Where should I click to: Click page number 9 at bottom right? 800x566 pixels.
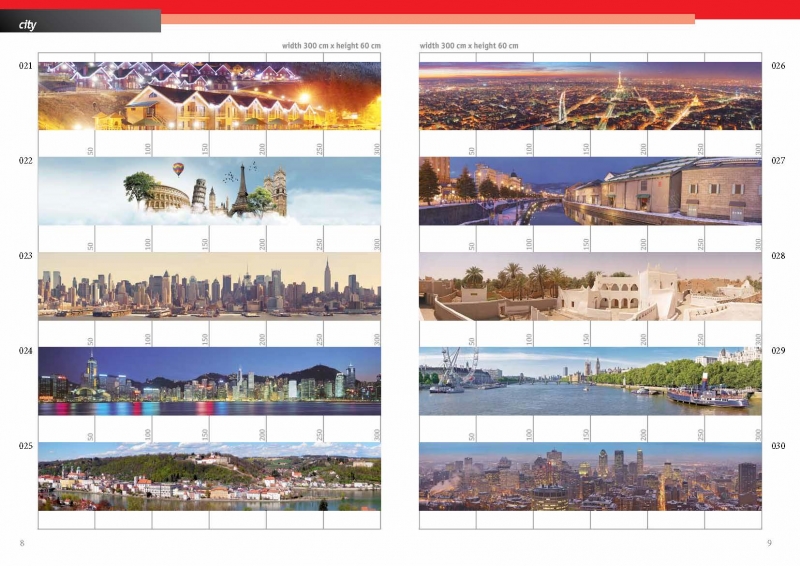tap(769, 542)
